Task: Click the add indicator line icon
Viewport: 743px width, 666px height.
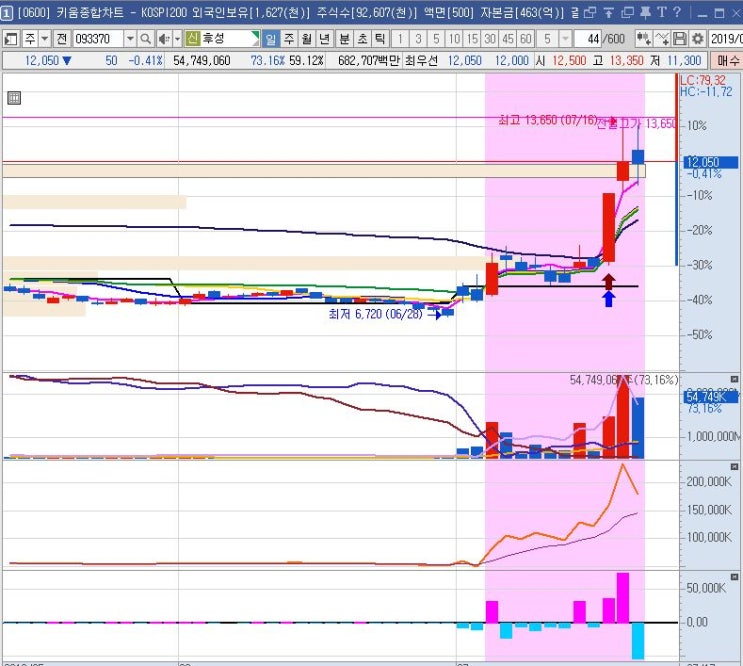Action: coord(662,39)
